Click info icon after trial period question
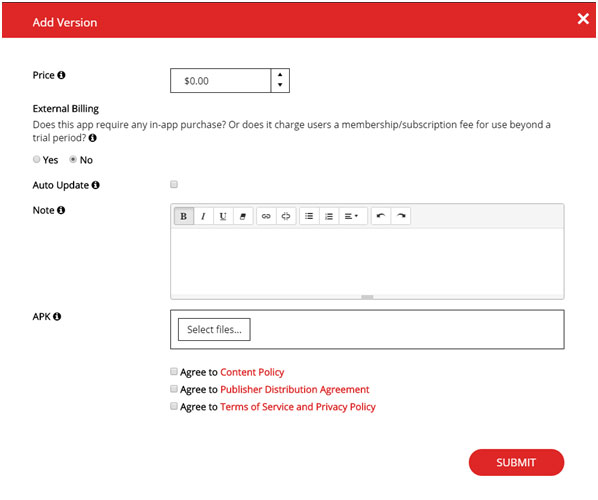This screenshot has height=500, width=598. [x=93, y=138]
